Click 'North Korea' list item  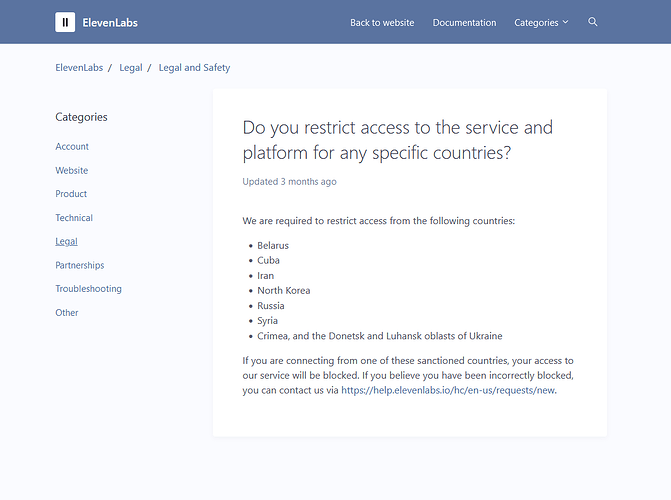coord(284,291)
